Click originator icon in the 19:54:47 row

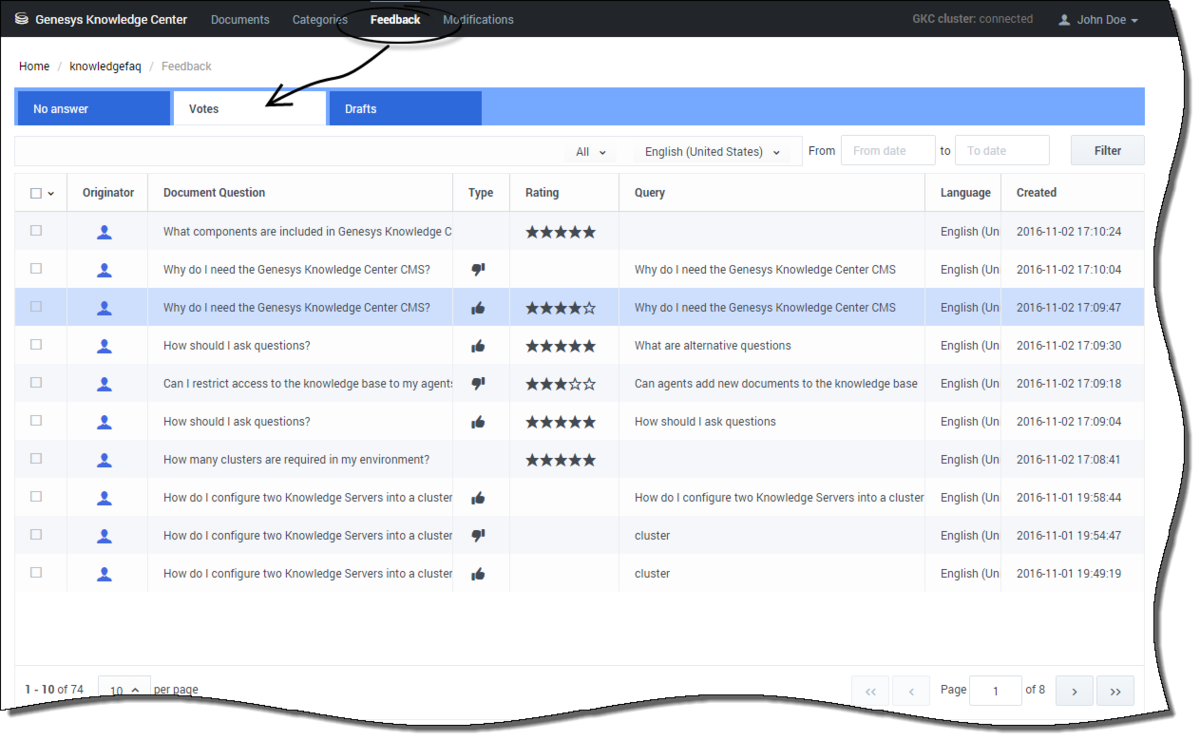104,536
